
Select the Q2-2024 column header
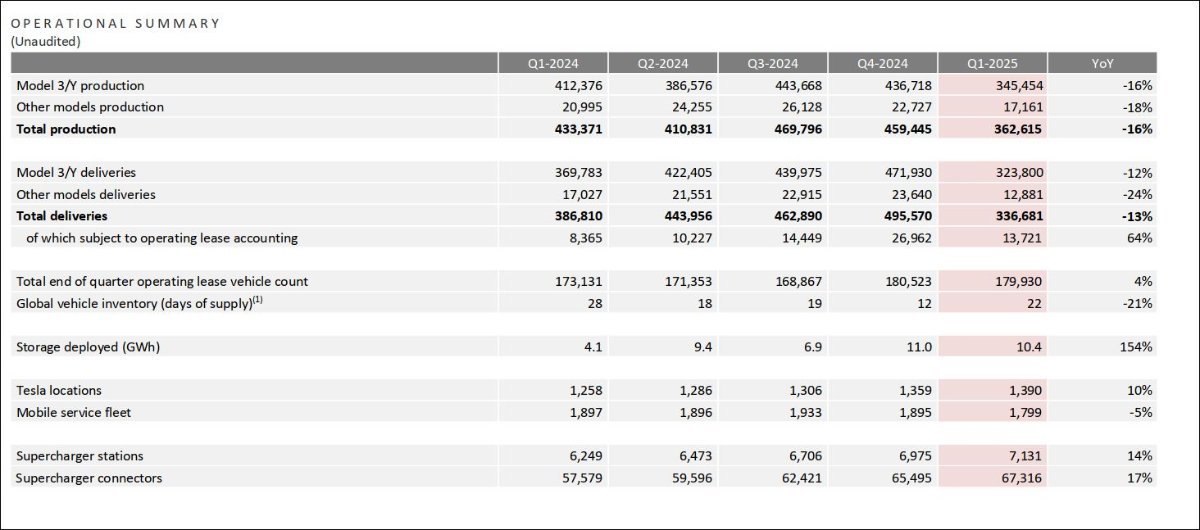pos(663,63)
